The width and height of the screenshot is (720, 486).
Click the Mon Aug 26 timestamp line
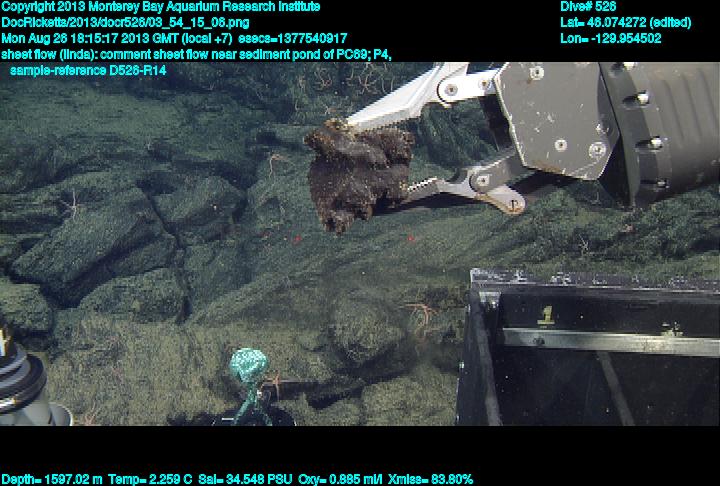click(174, 38)
